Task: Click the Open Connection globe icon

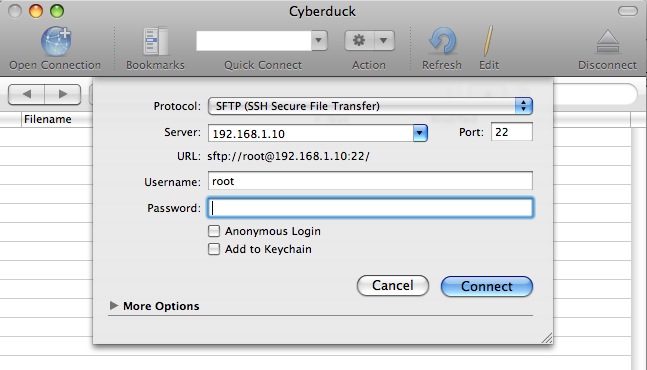Action: (x=56, y=41)
